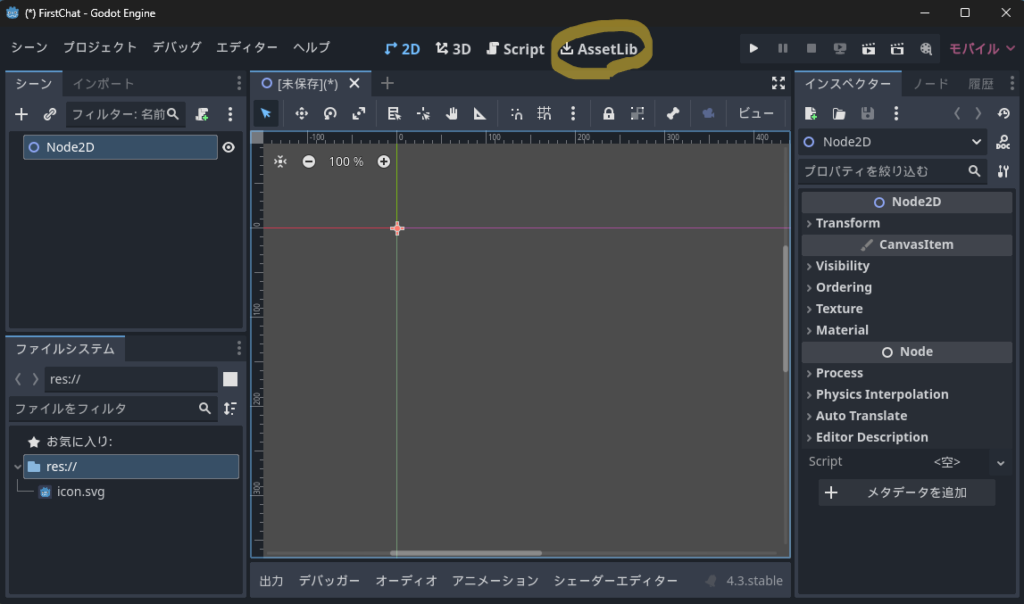Expand the Material section

[x=906, y=330]
